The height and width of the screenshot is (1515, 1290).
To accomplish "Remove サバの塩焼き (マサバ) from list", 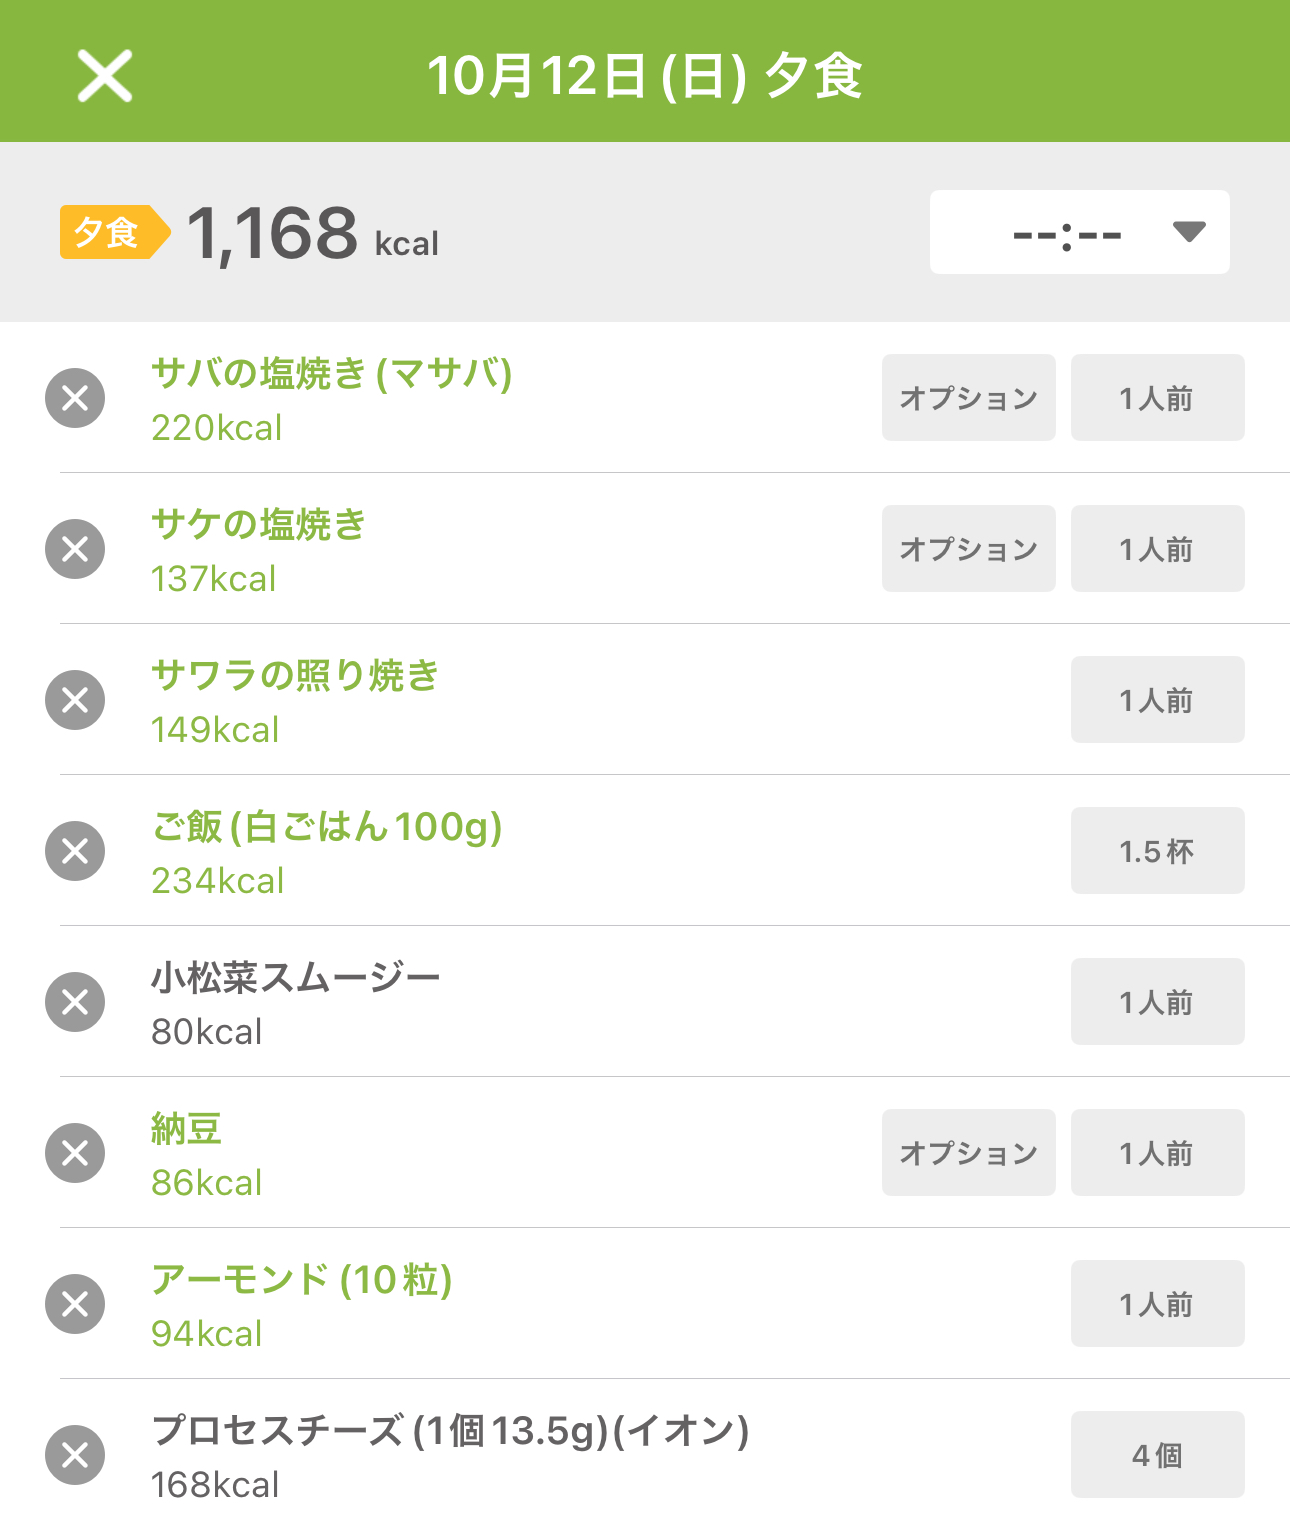I will [75, 398].
